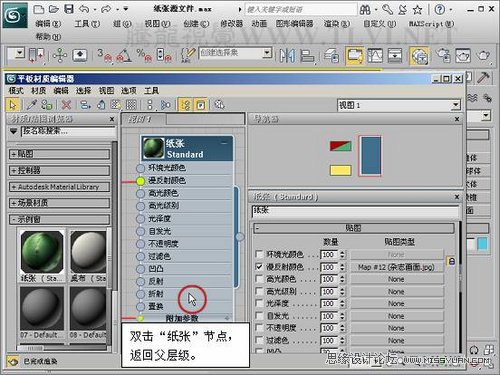
Task: Click the red X Delete Selected icon
Action: [x=66, y=105]
